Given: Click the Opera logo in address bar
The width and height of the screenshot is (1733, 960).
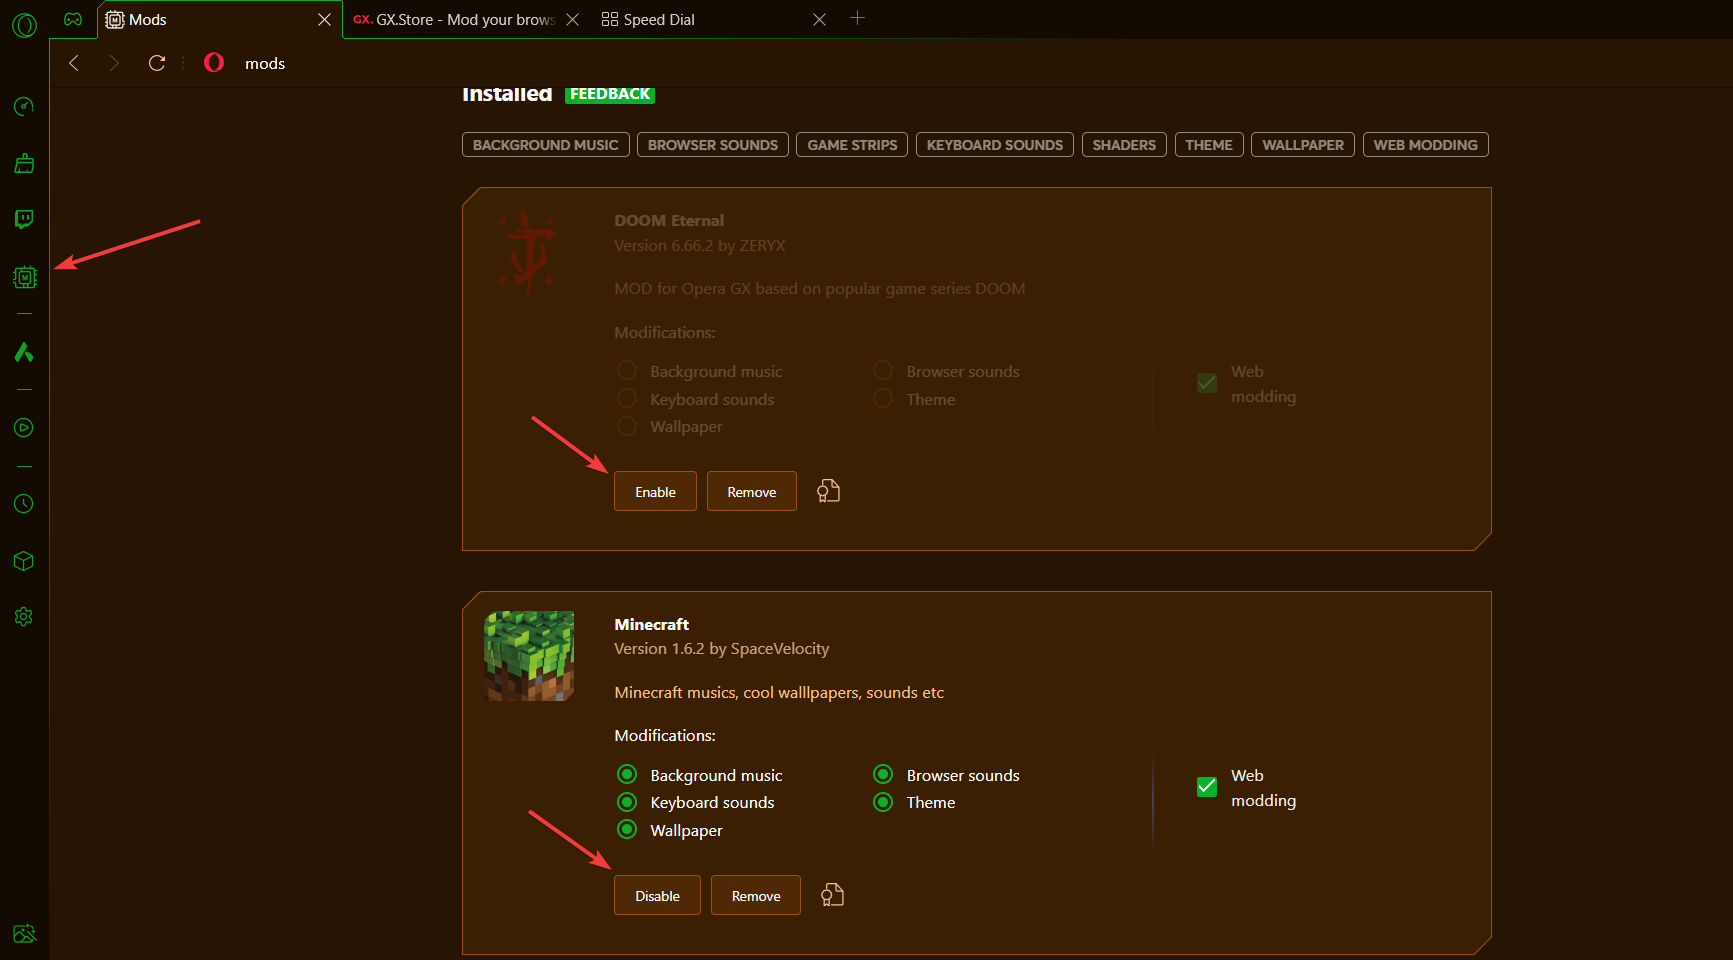Looking at the screenshot, I should (214, 63).
